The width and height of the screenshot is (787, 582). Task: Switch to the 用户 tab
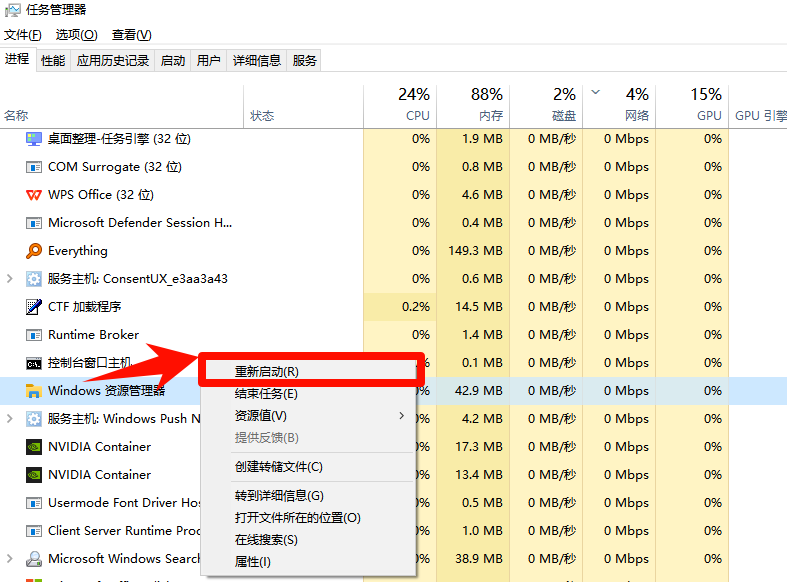coord(209,61)
